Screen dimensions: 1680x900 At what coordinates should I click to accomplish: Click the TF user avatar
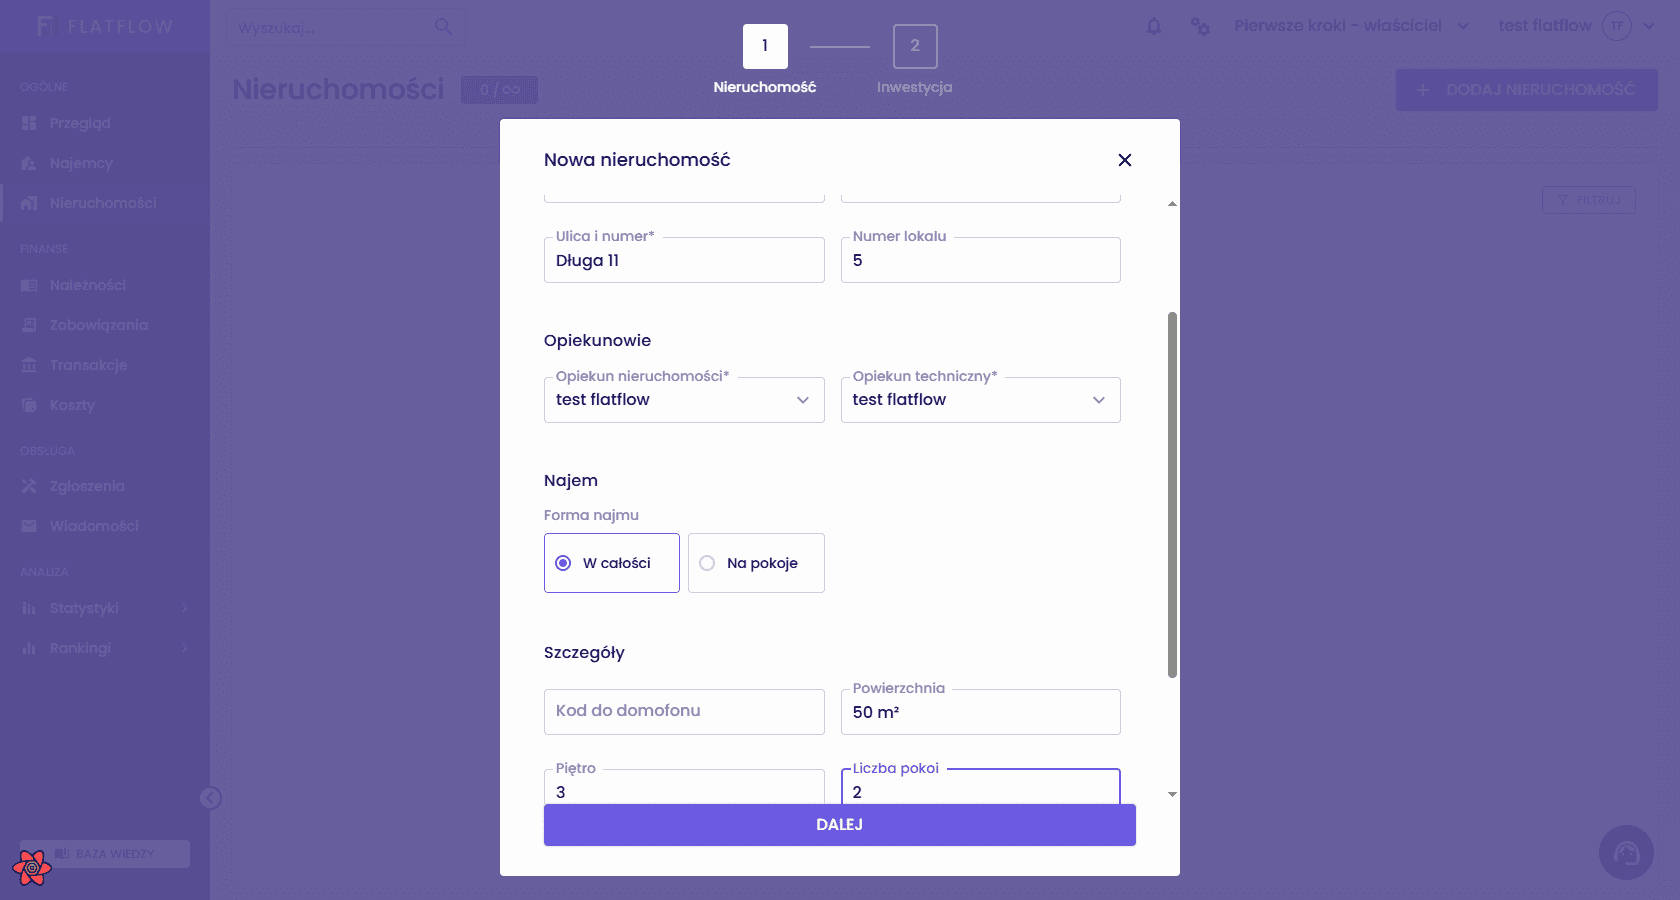pos(1617,26)
